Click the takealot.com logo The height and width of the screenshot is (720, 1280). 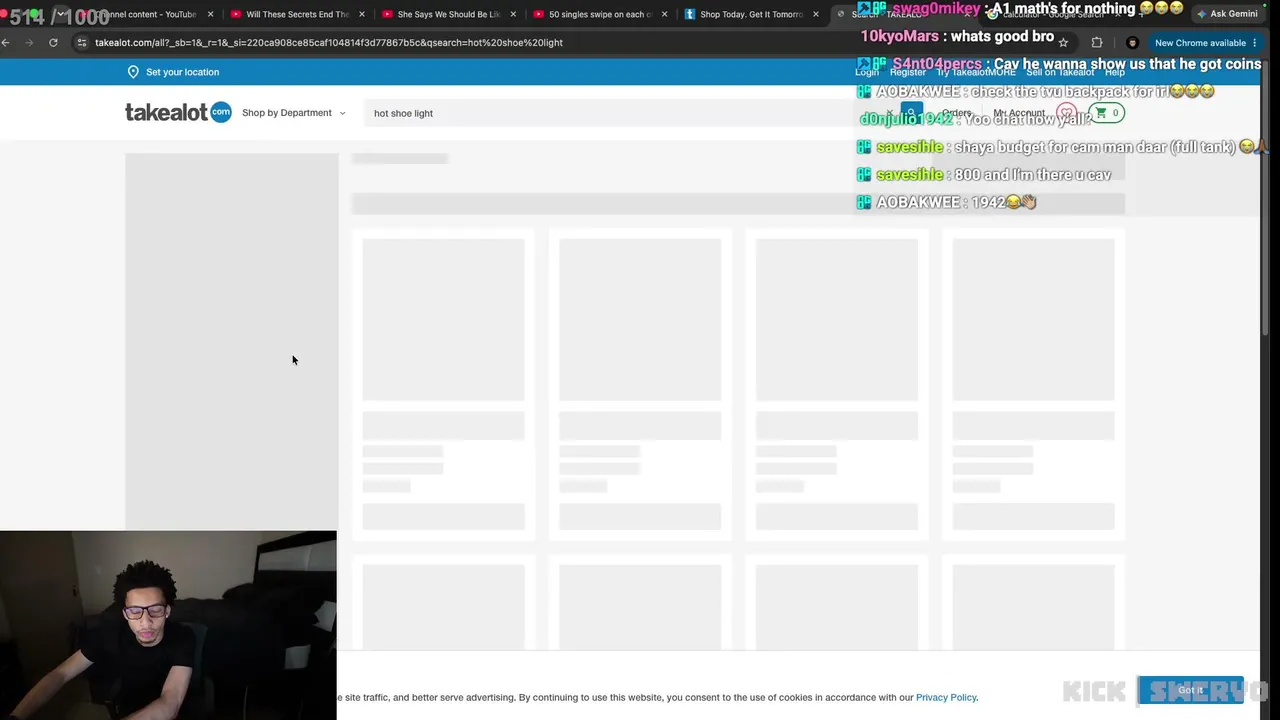pyautogui.click(x=178, y=112)
